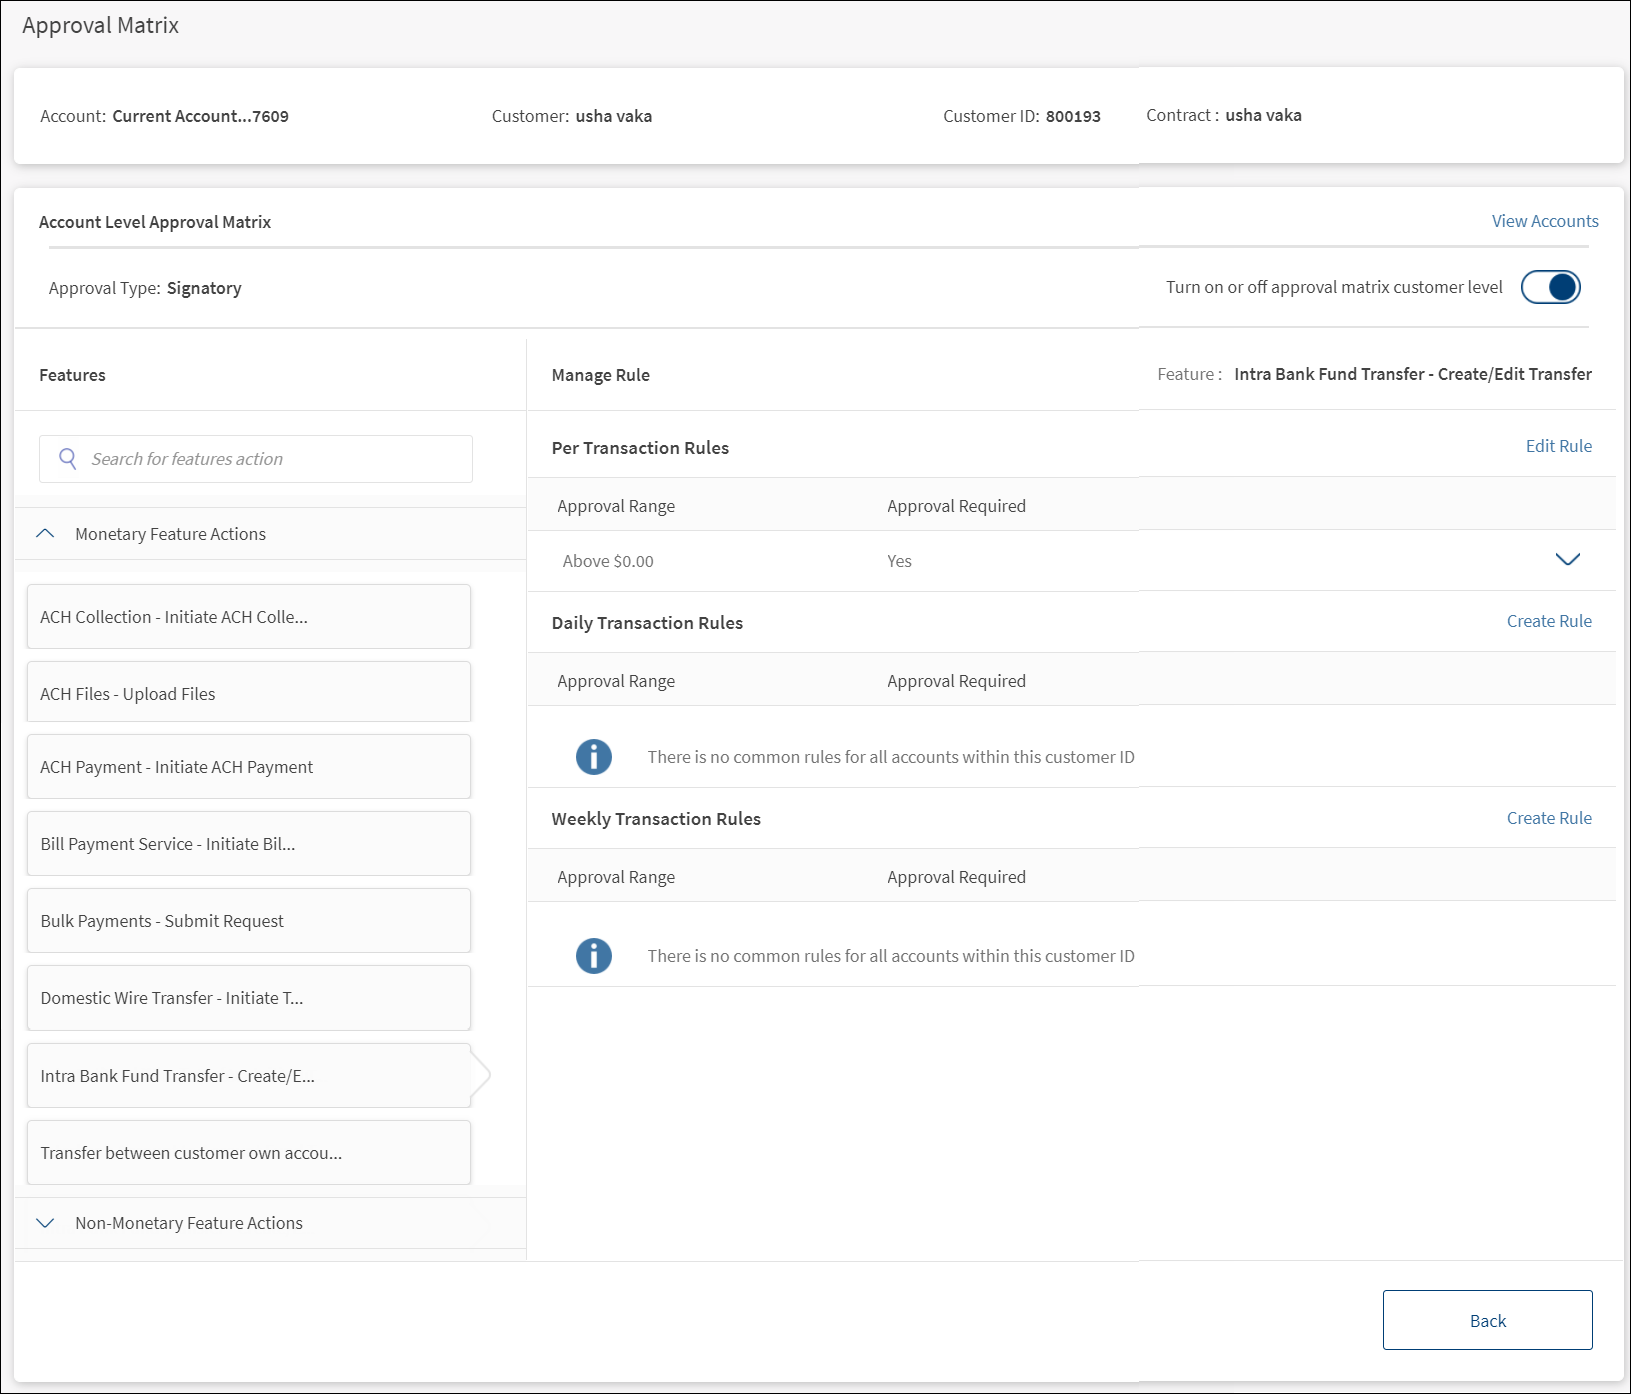This screenshot has width=1631, height=1394.
Task: Create Rule for Weekly Transaction Rules
Action: click(1548, 818)
